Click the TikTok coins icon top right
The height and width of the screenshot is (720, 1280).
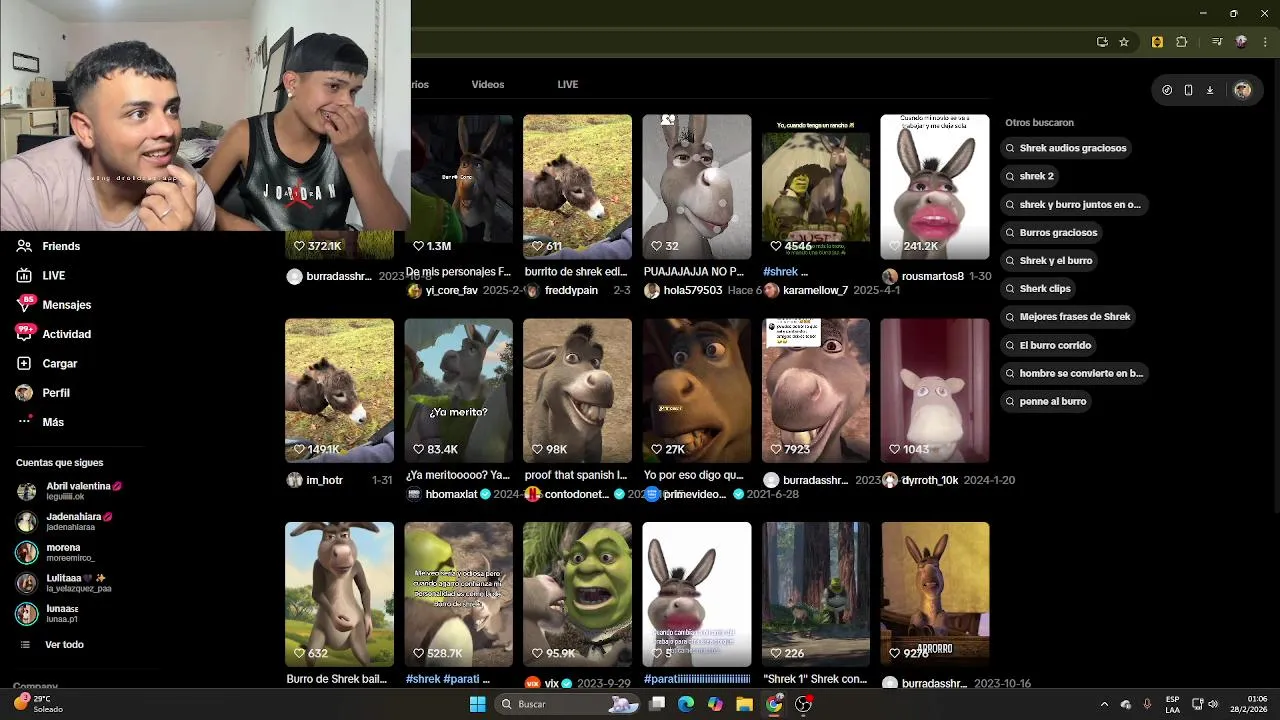tap(1167, 90)
